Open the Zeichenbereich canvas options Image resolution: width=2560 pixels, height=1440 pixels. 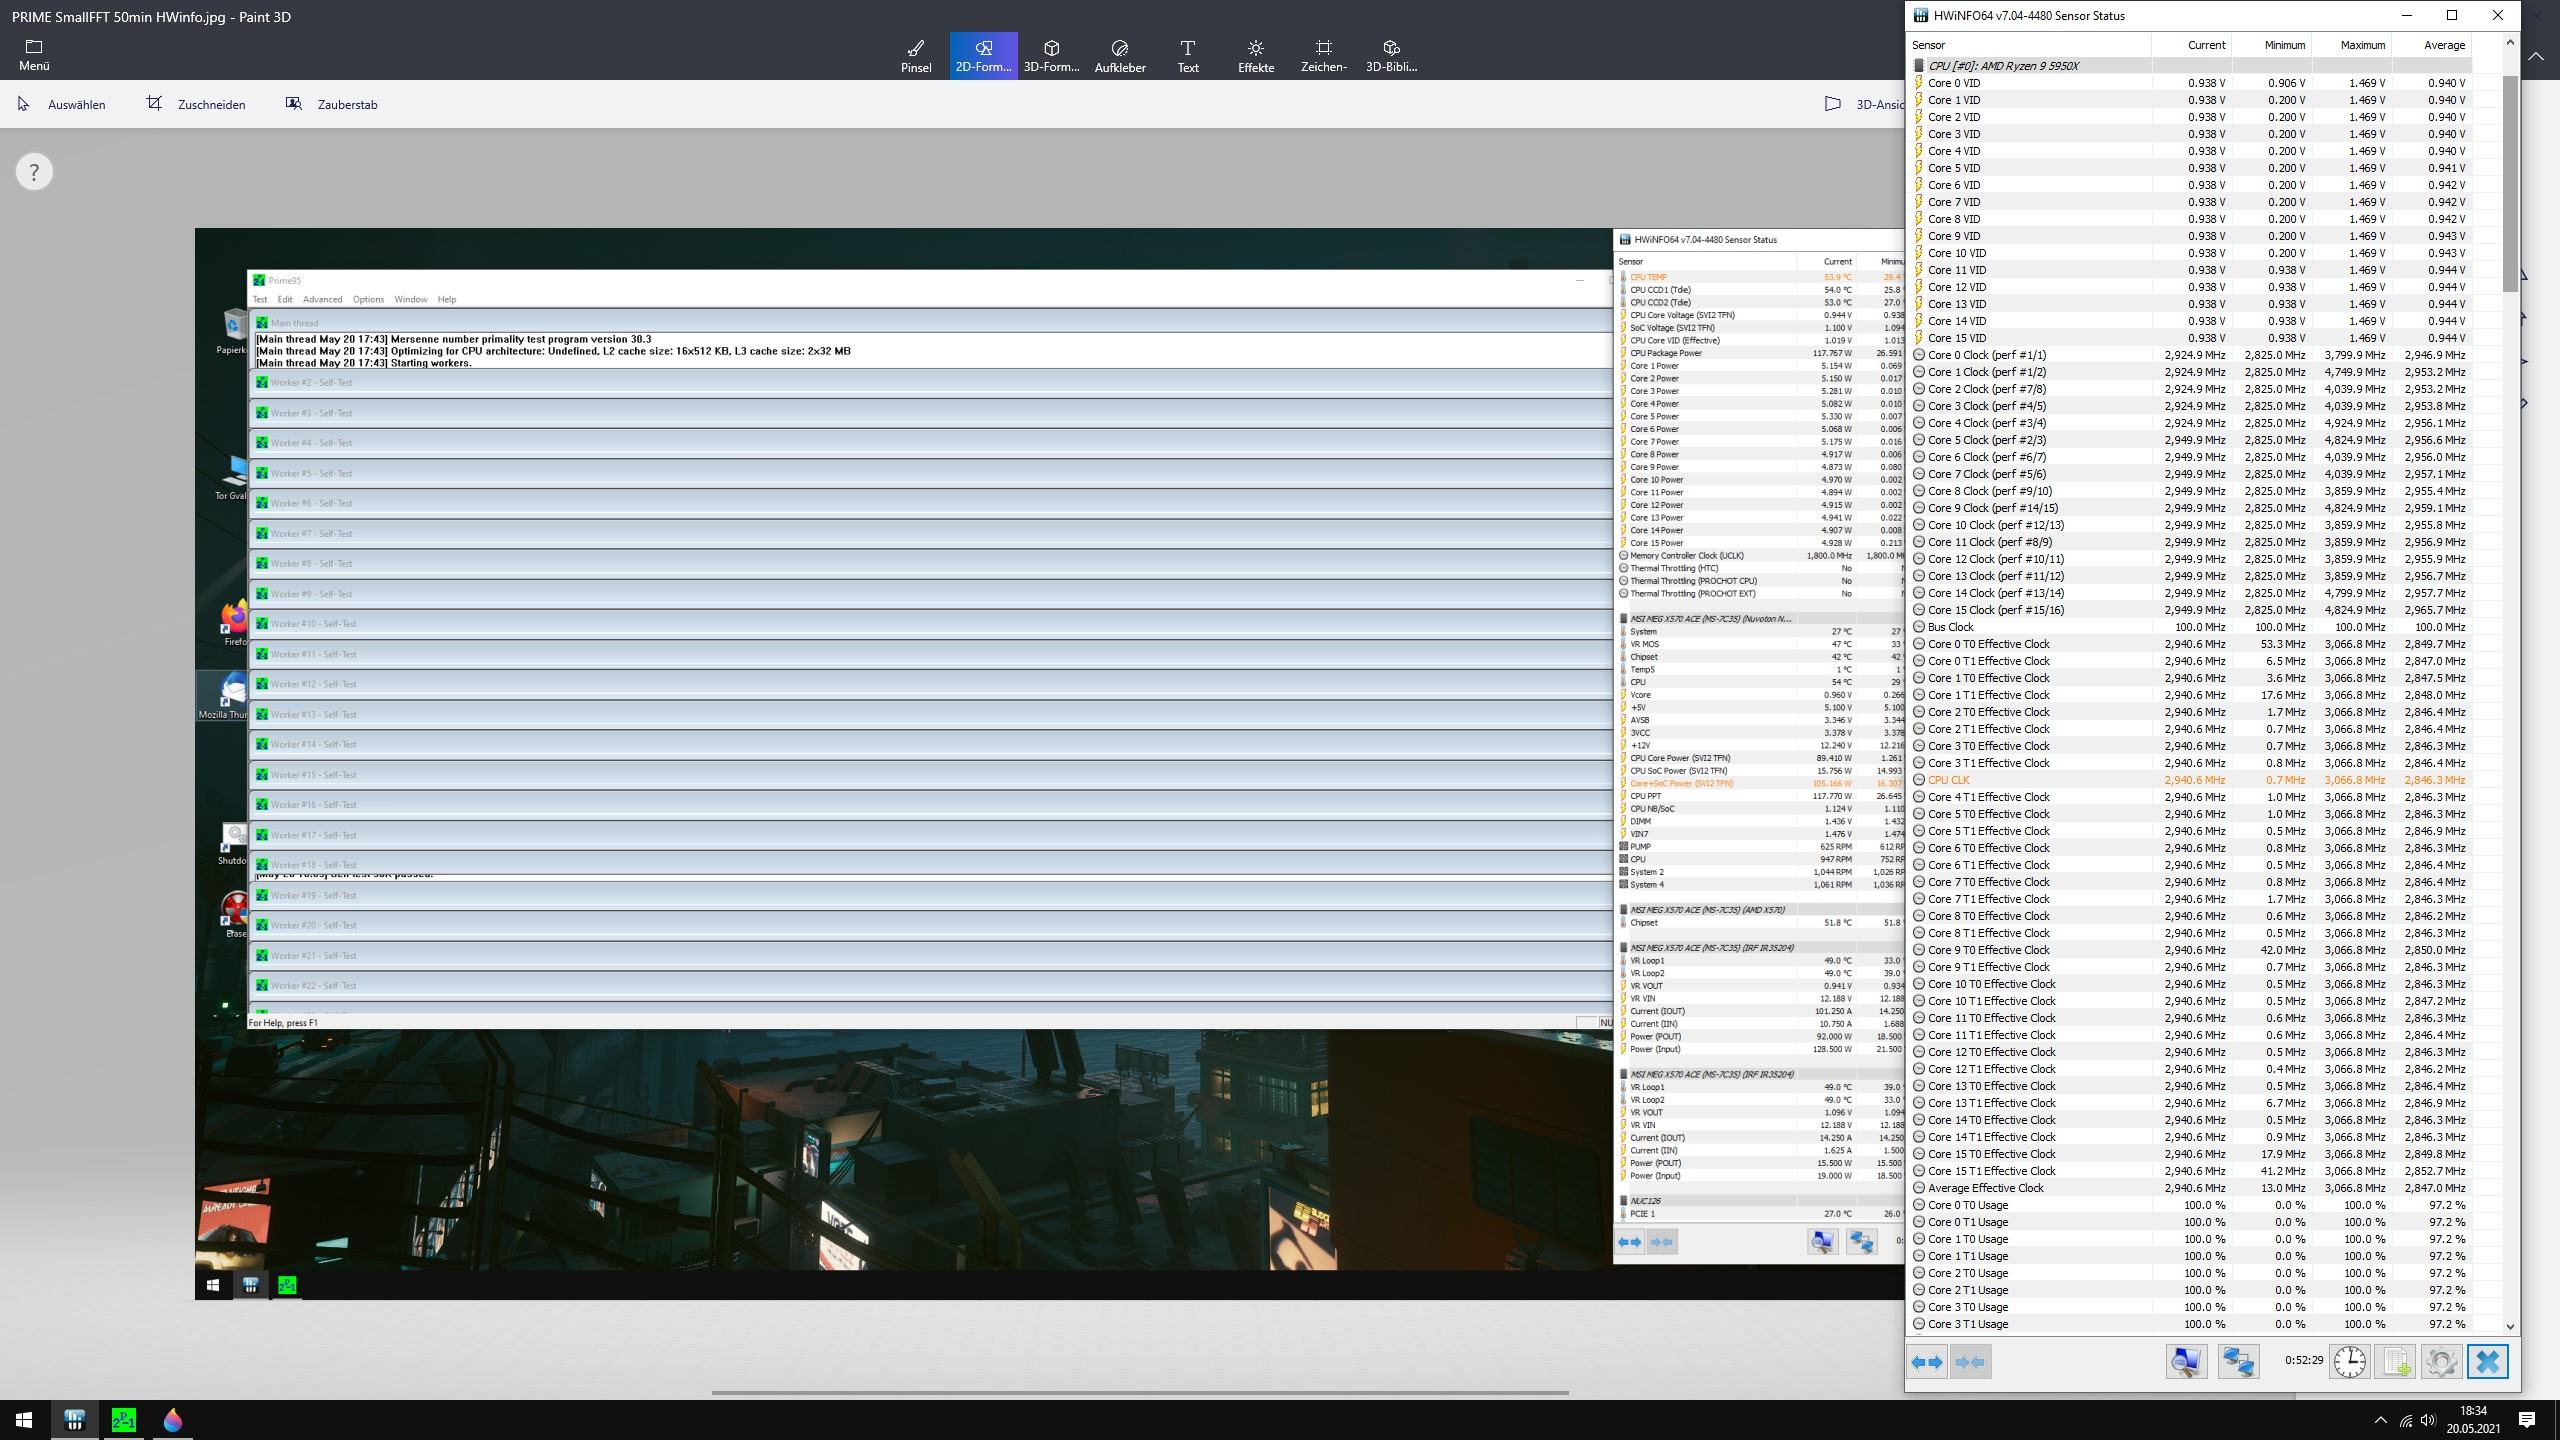[x=1324, y=56]
